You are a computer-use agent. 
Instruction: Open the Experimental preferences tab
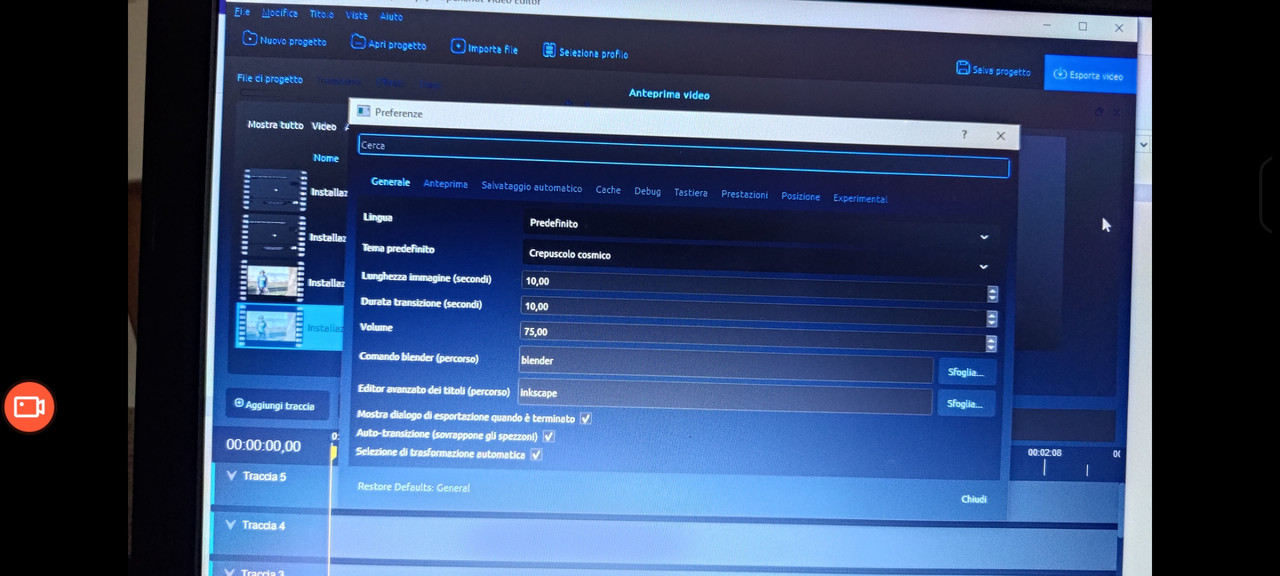(x=860, y=199)
